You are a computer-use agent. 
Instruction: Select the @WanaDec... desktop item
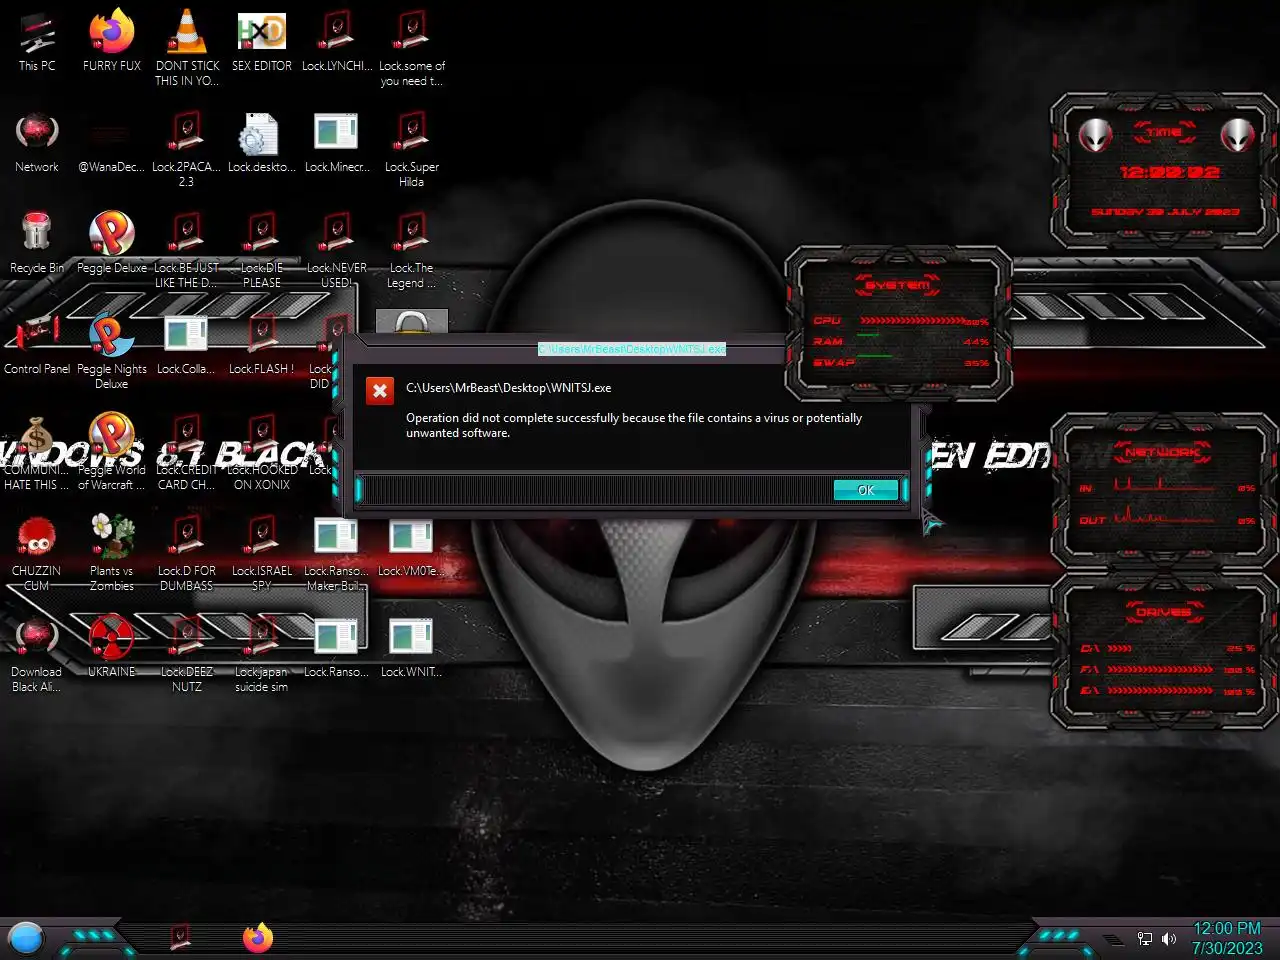[112, 143]
